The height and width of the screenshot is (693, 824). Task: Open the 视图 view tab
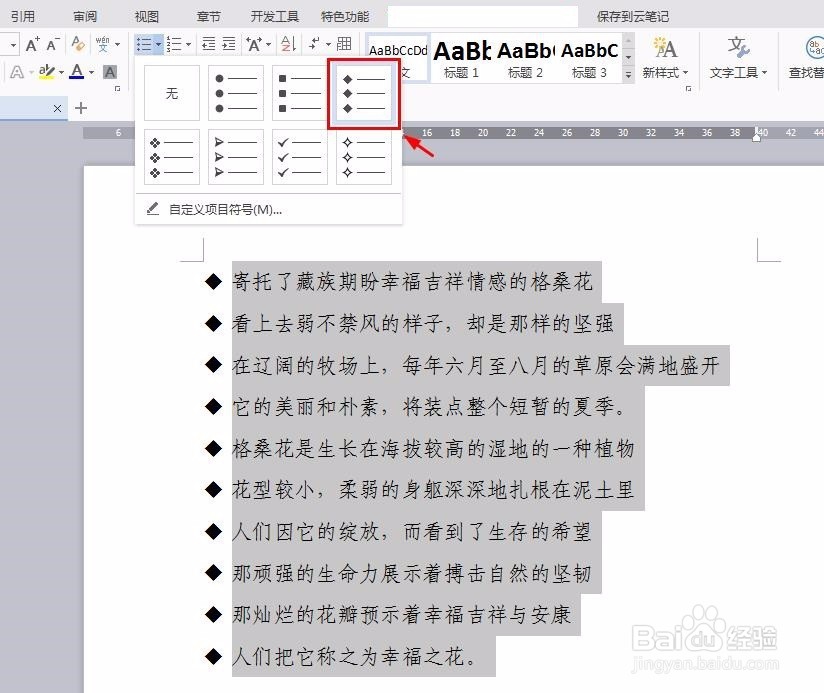click(145, 15)
